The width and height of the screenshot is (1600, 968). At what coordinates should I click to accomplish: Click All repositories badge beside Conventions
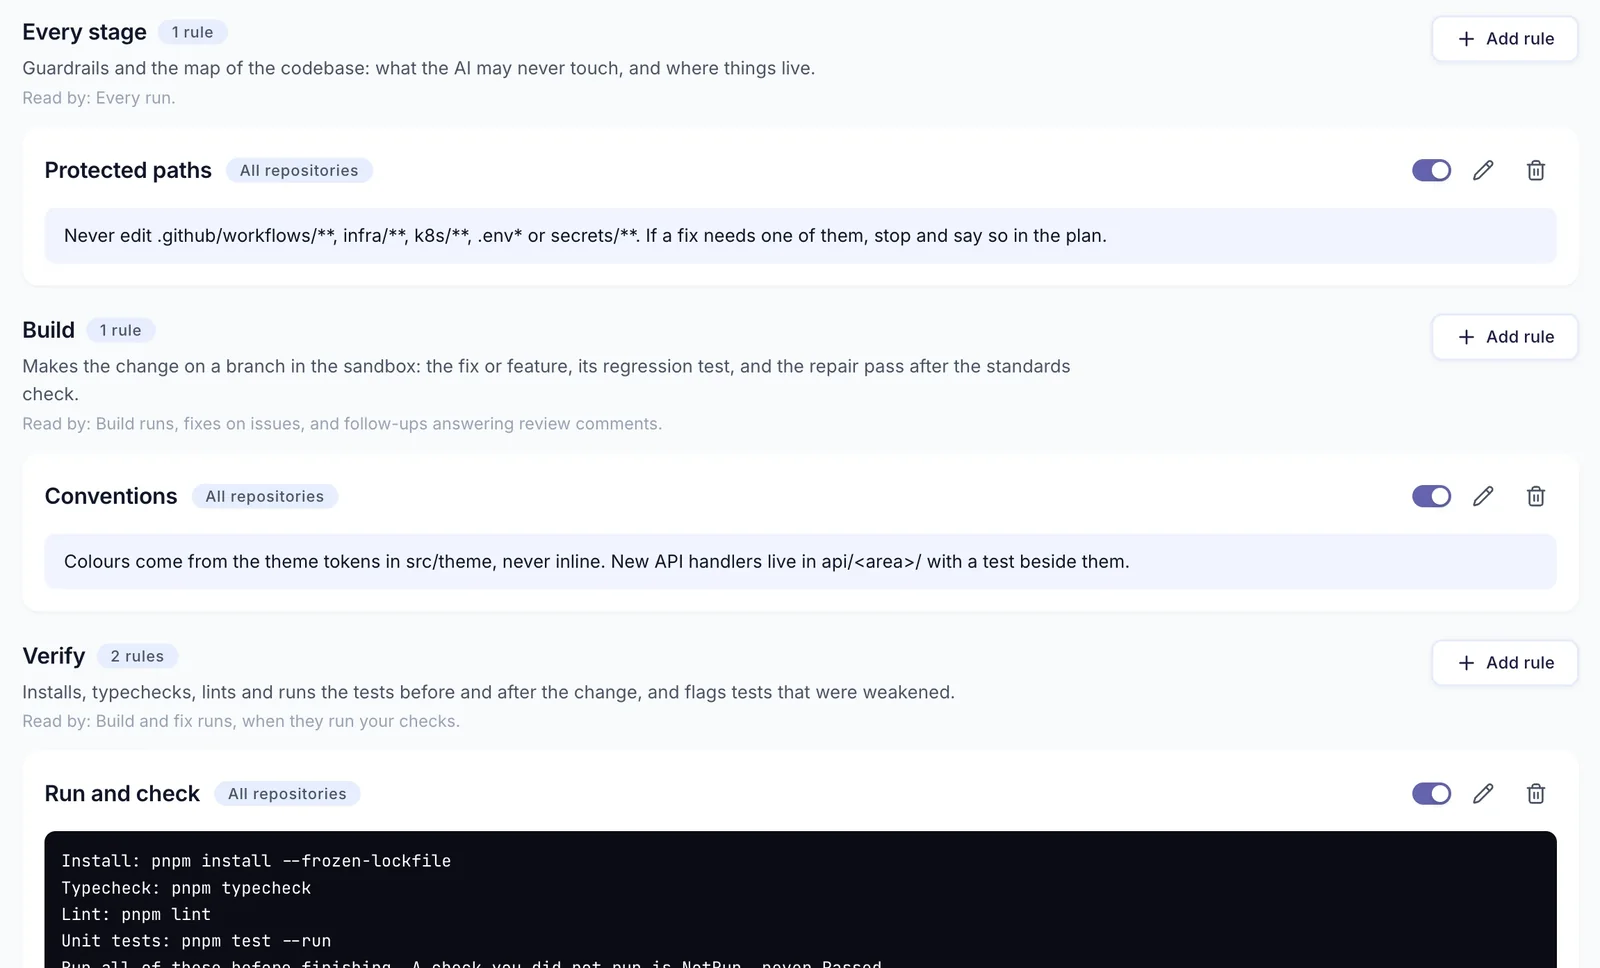click(265, 496)
